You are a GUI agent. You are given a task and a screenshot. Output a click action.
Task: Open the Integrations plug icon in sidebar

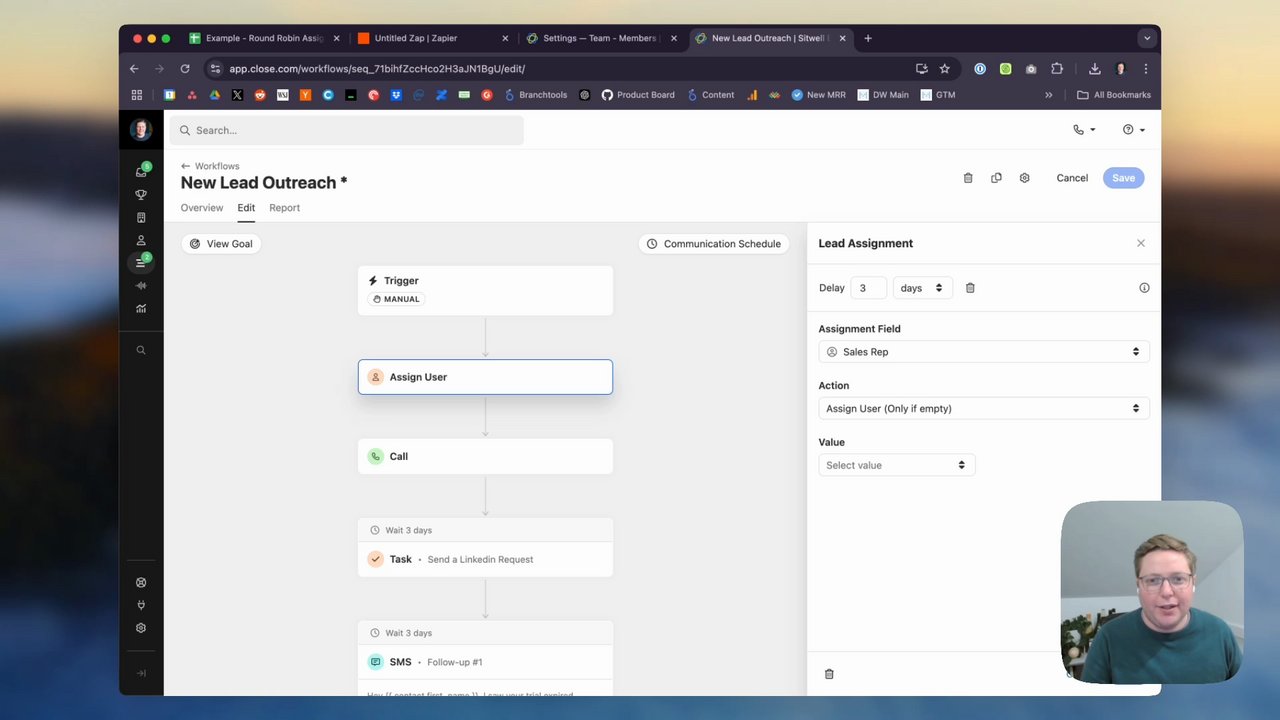141,605
